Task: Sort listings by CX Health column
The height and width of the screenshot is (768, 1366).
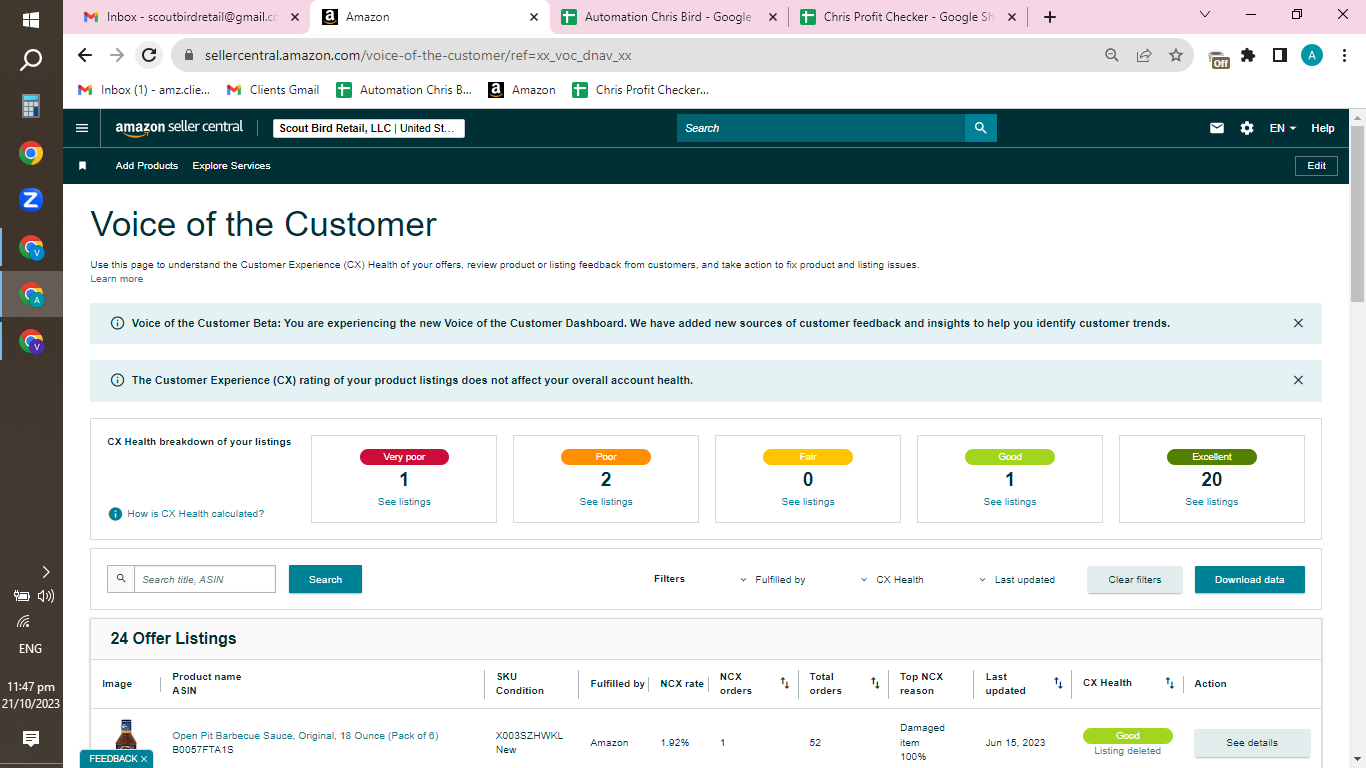Action: (x=1169, y=684)
